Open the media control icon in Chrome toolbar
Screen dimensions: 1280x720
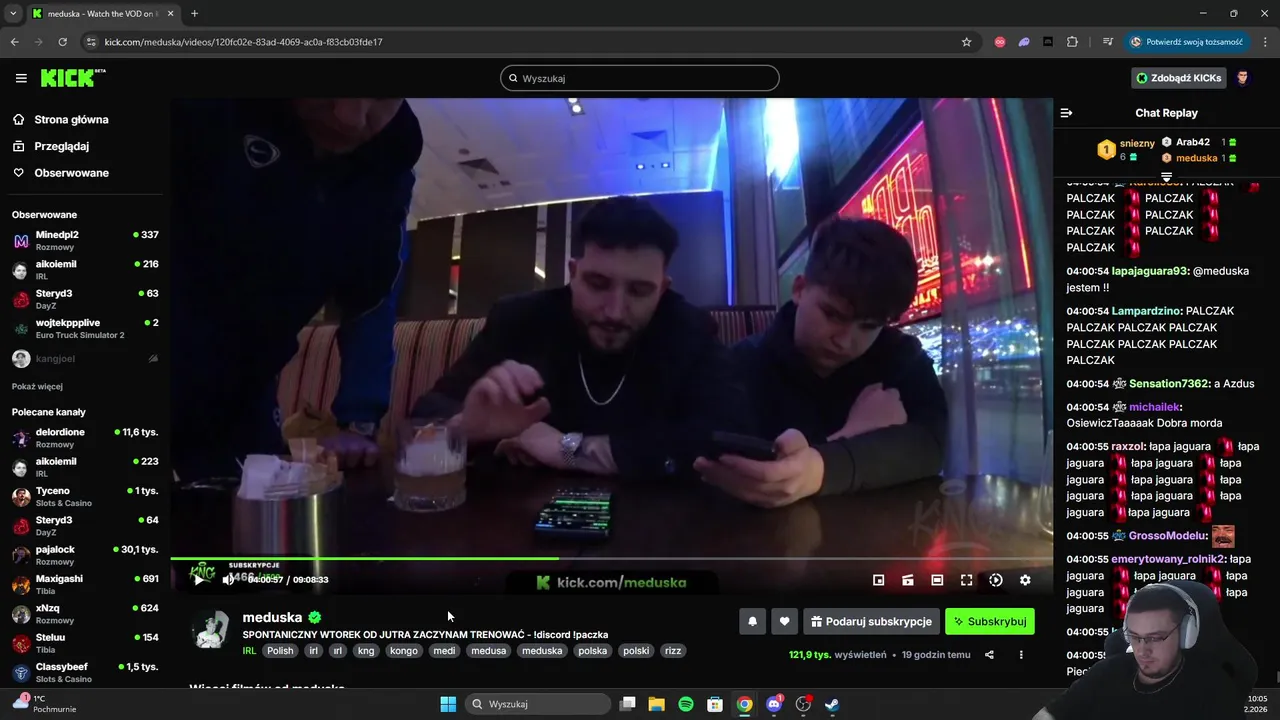[x=1108, y=42]
